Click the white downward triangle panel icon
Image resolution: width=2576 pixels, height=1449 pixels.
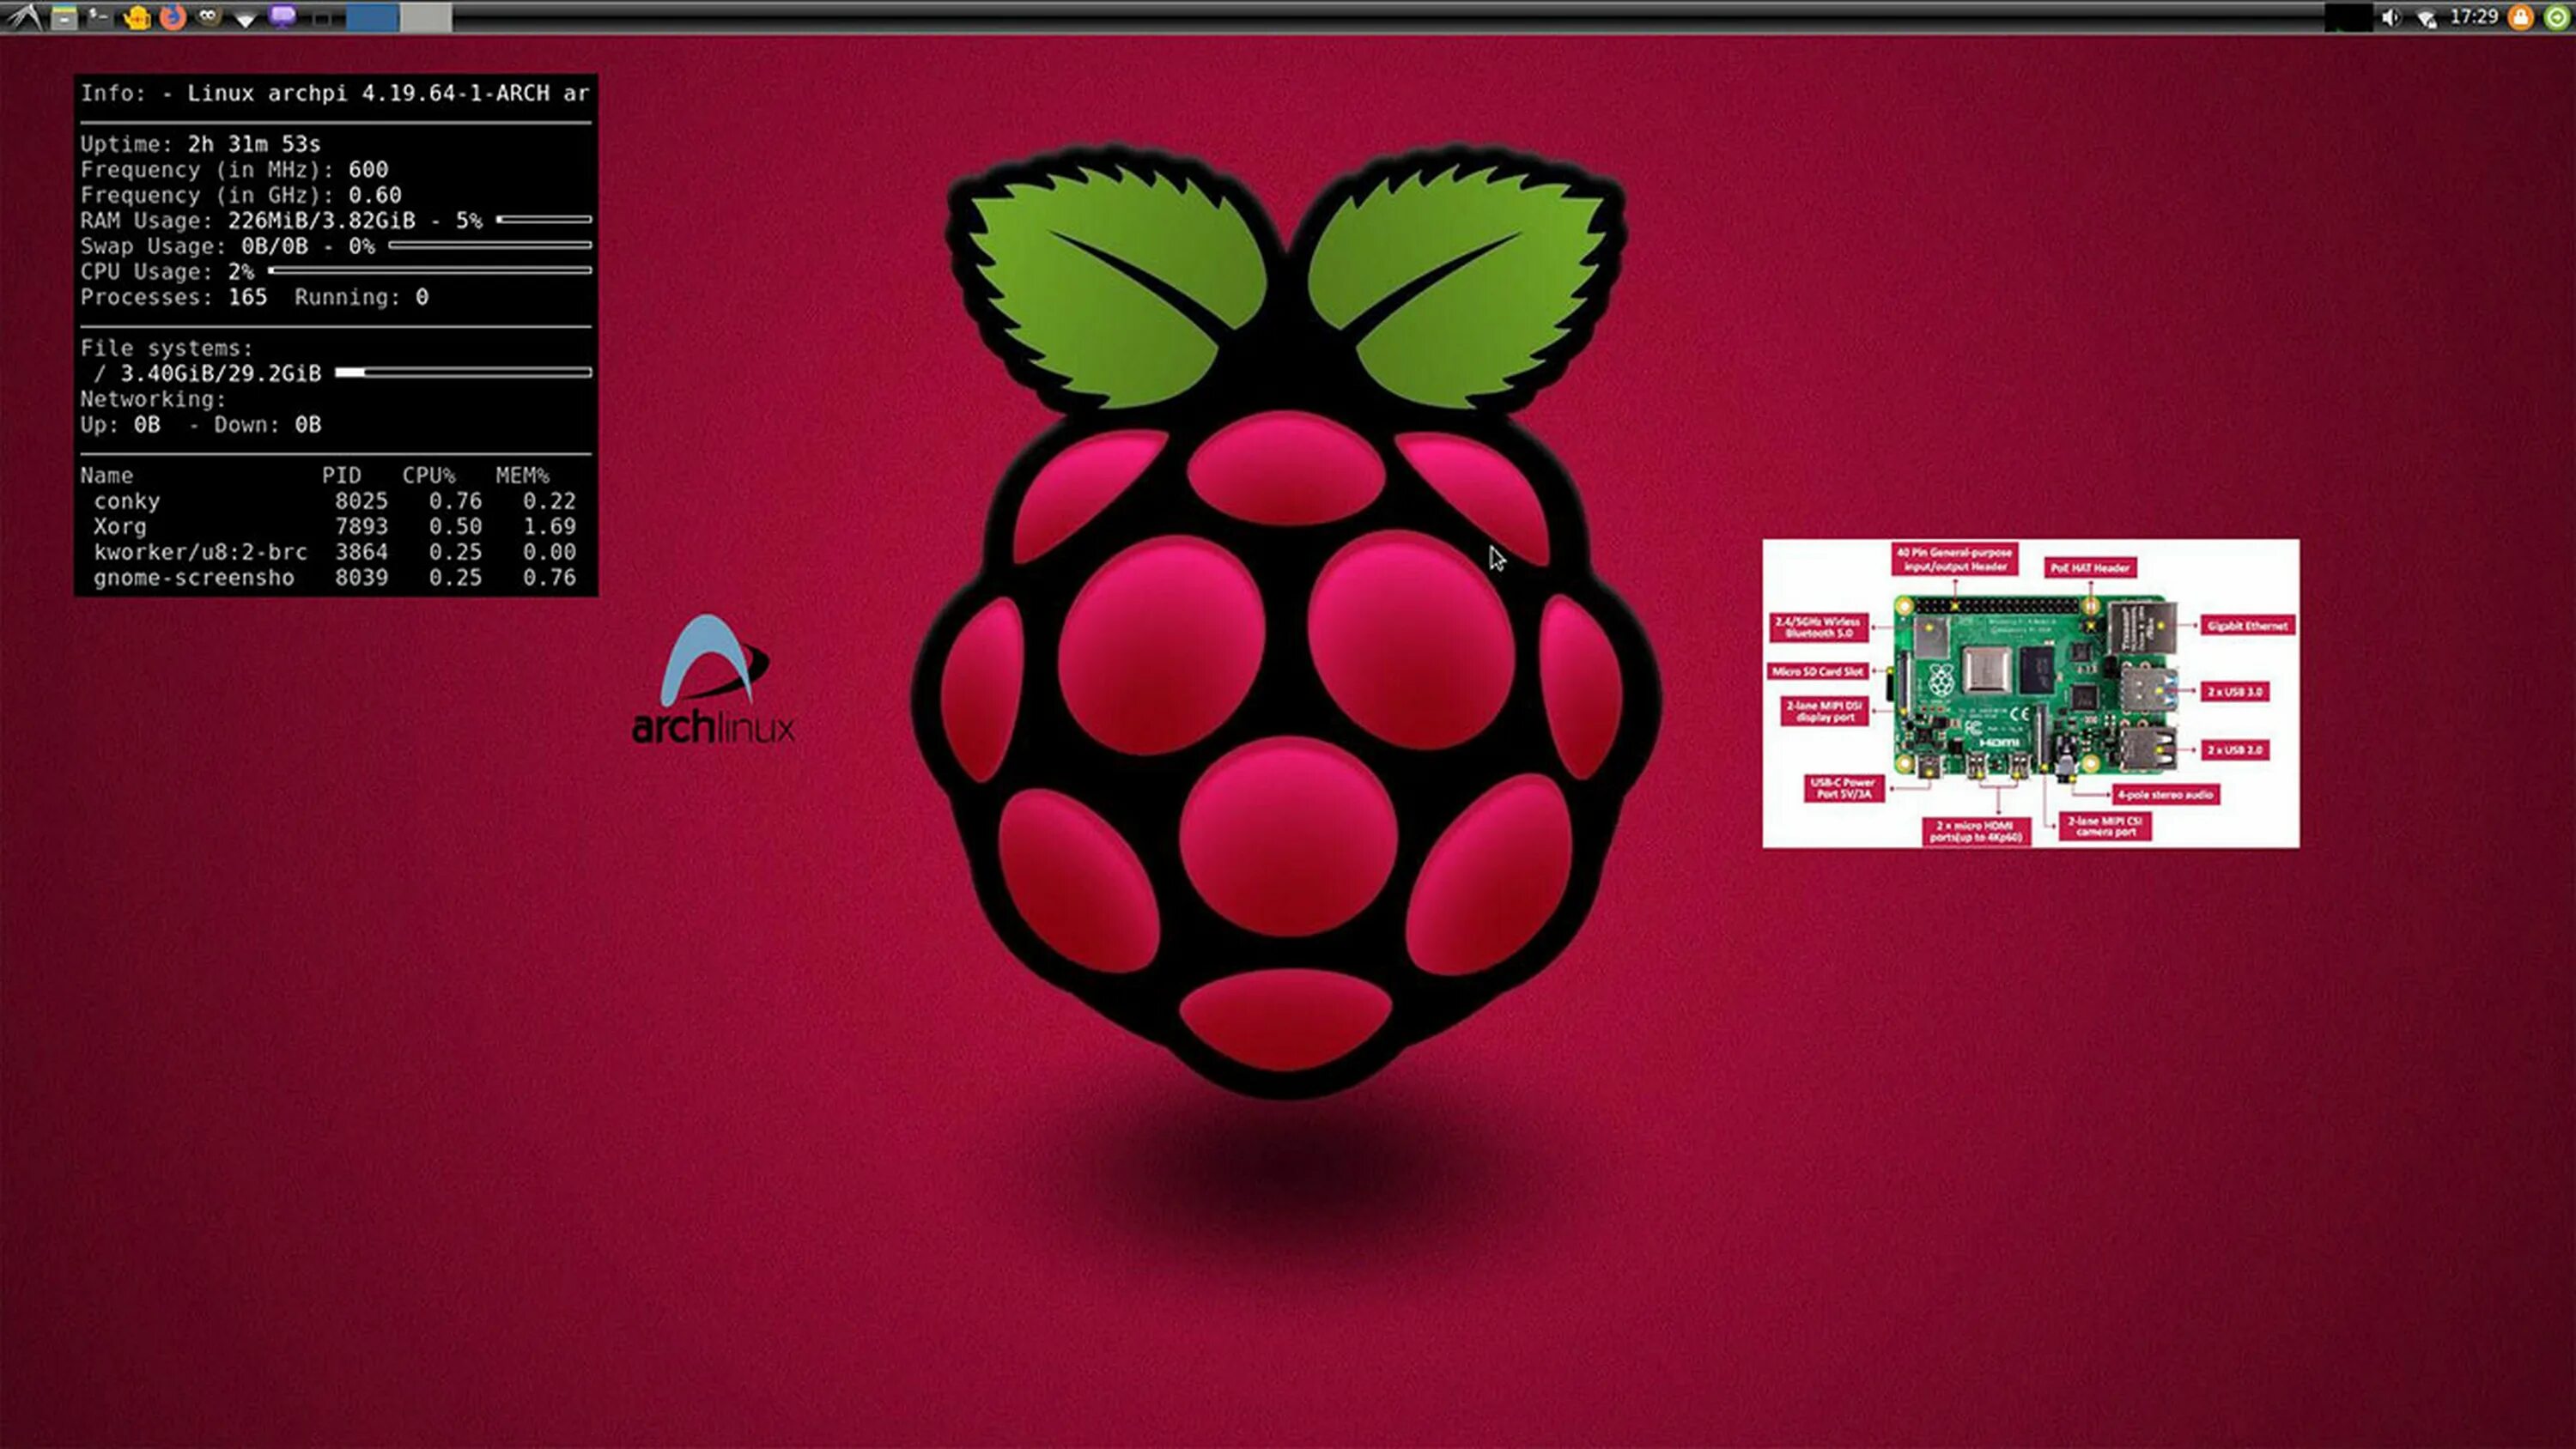tap(245, 18)
